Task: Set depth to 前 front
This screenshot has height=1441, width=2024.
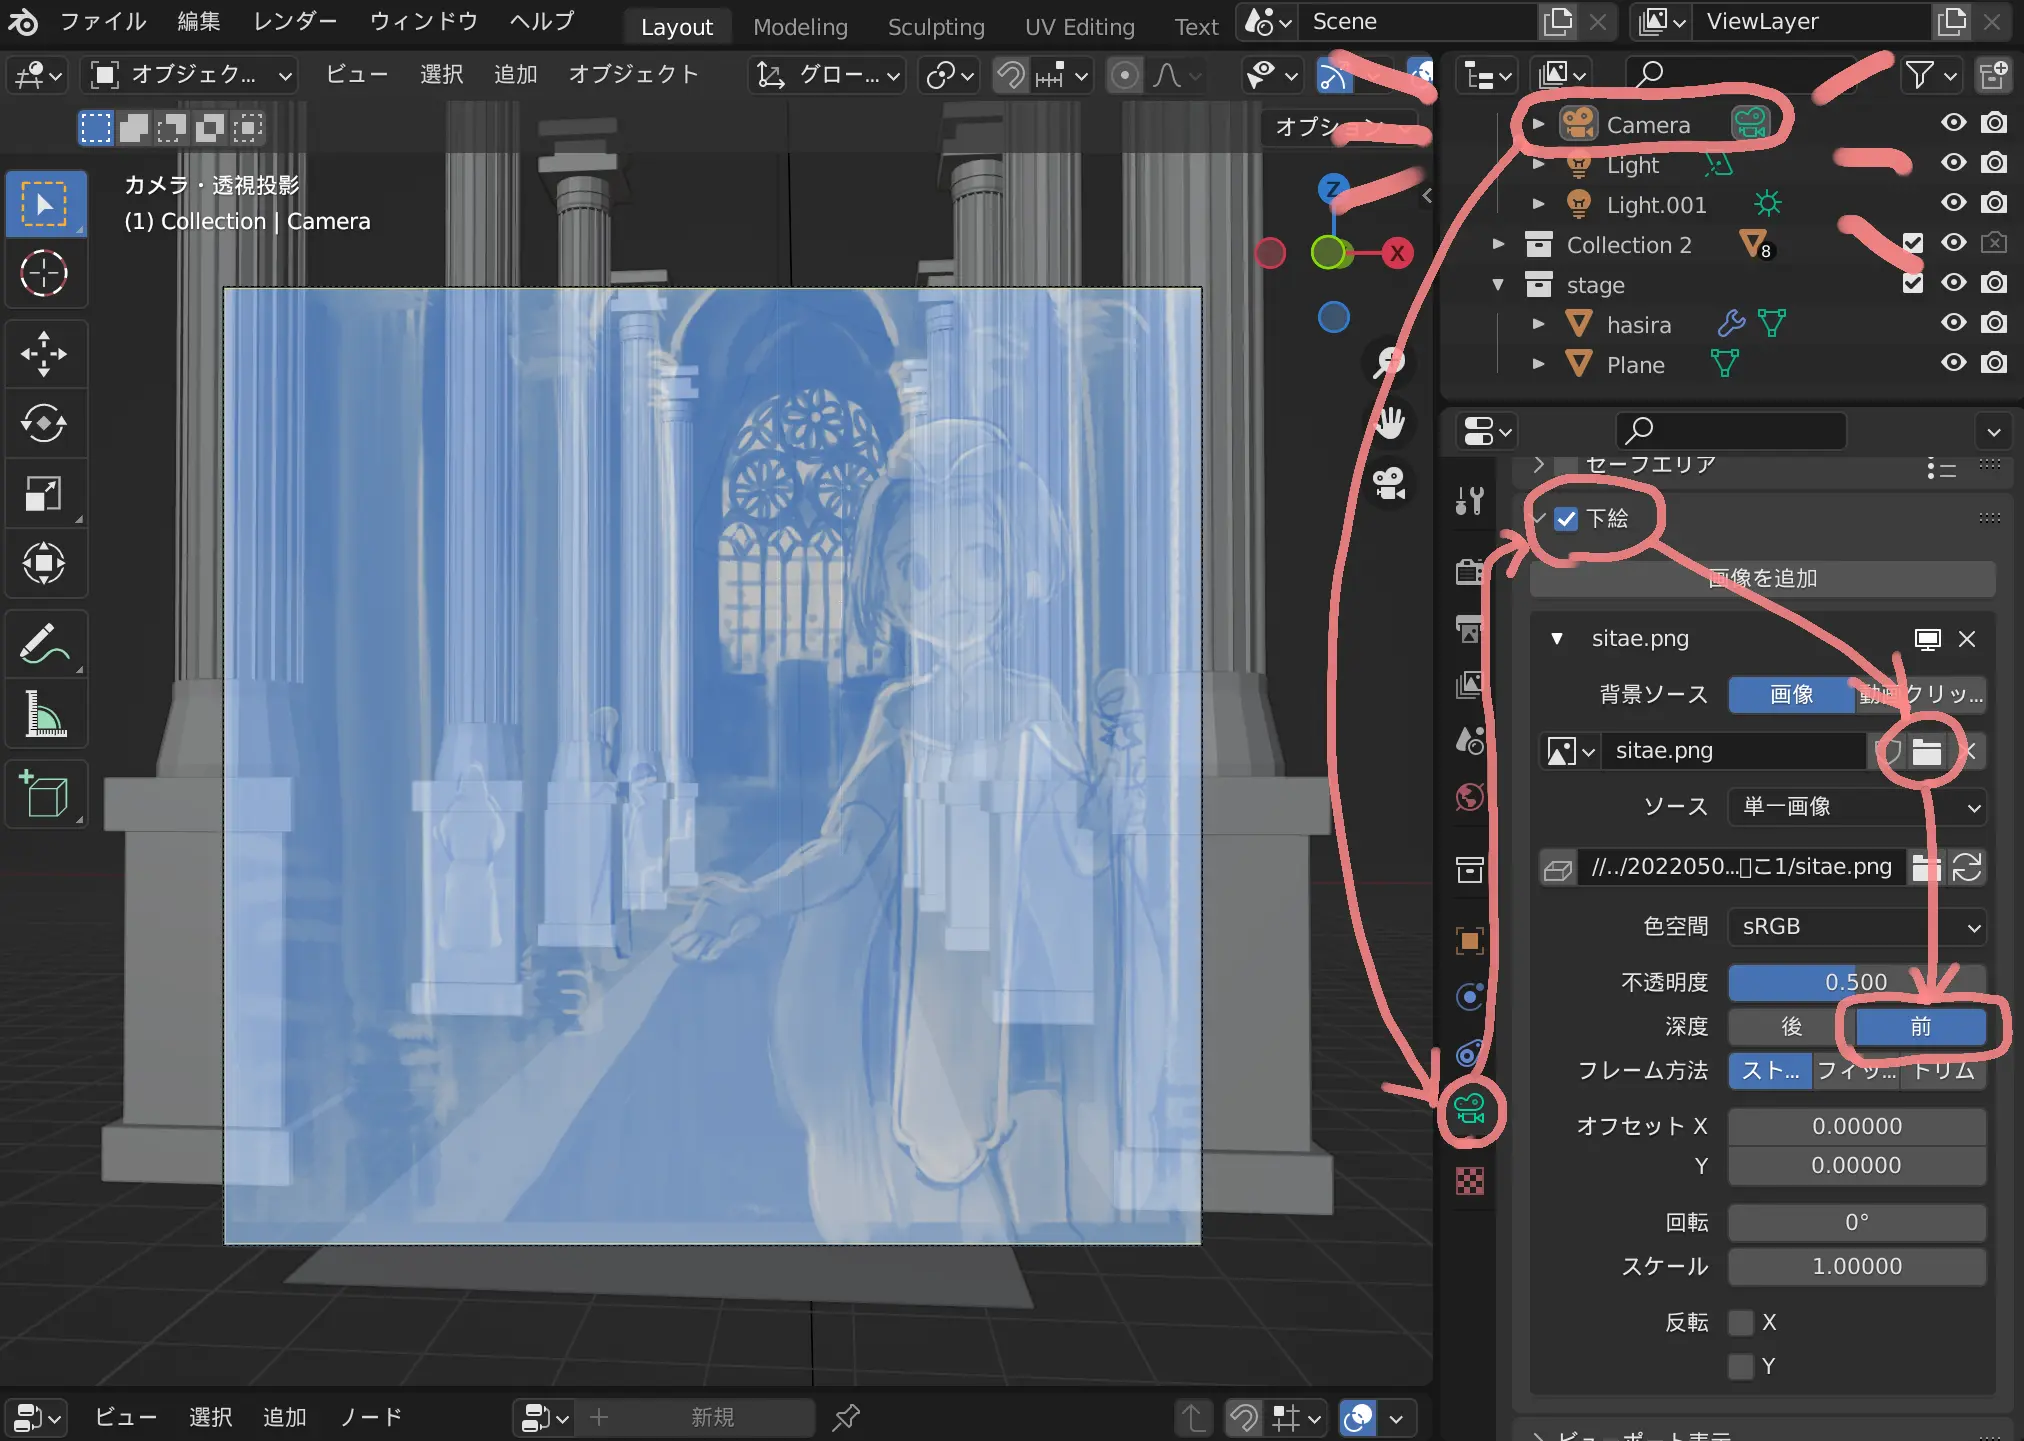Action: coord(1920,1026)
